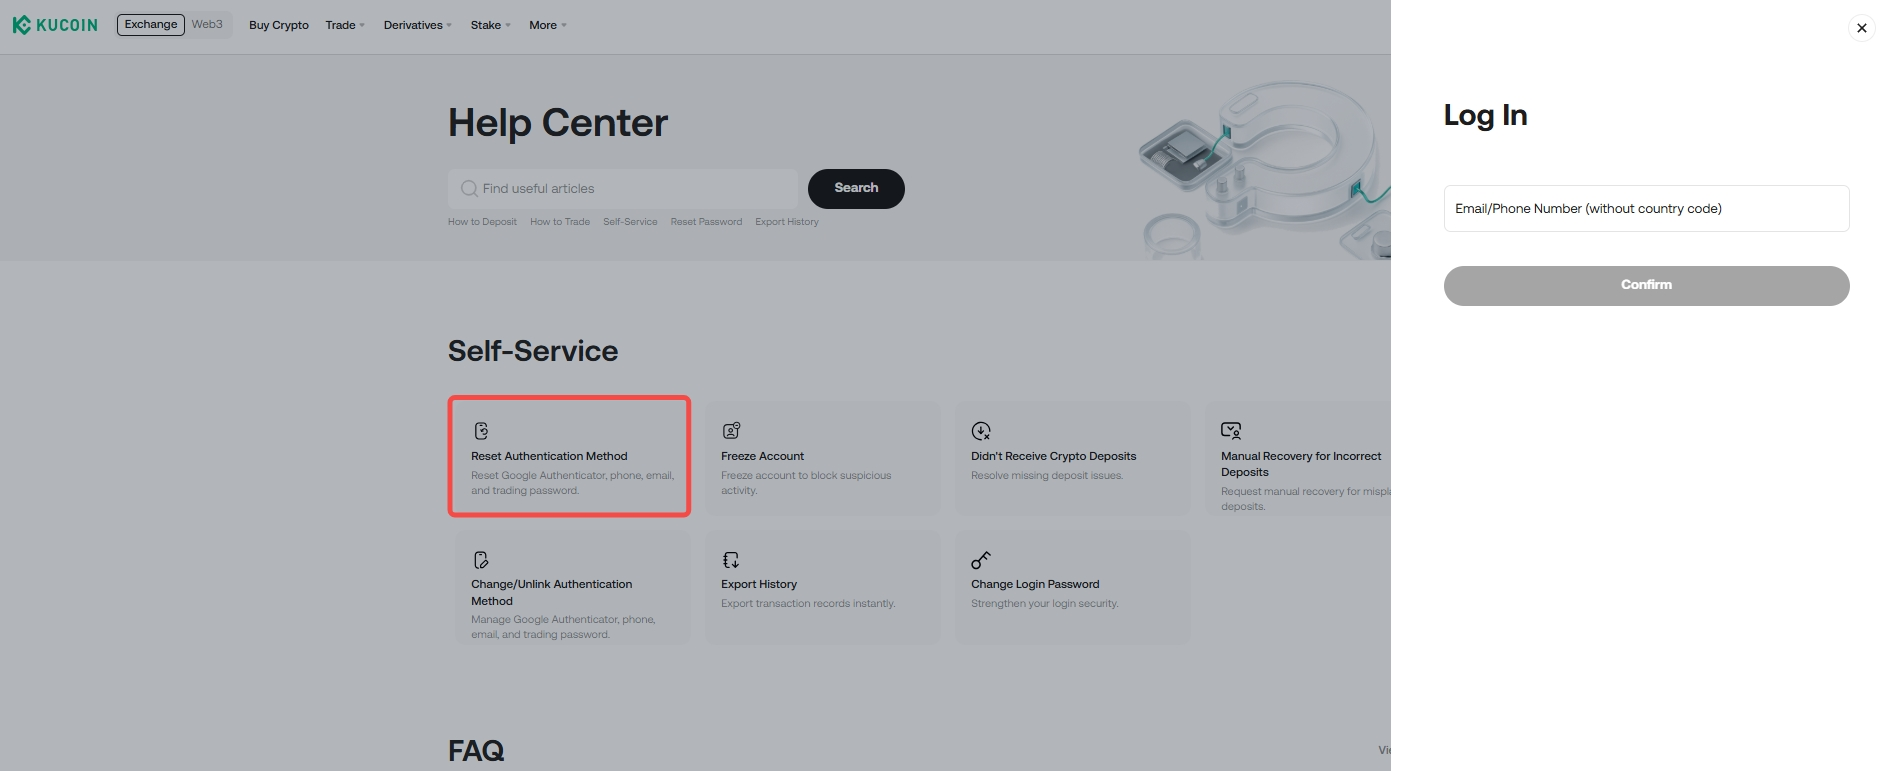Expand the Trade dropdown menu

pos(344,25)
